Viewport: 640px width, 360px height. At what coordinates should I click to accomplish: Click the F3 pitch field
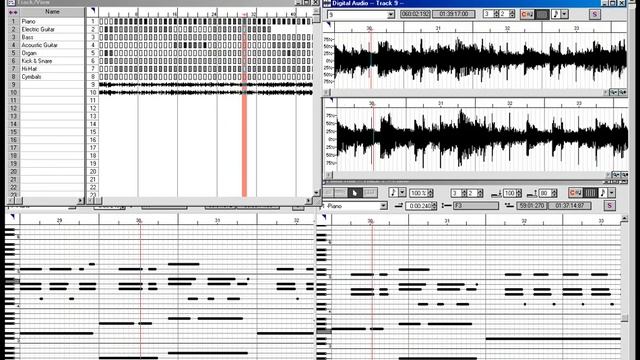pyautogui.click(x=475, y=206)
